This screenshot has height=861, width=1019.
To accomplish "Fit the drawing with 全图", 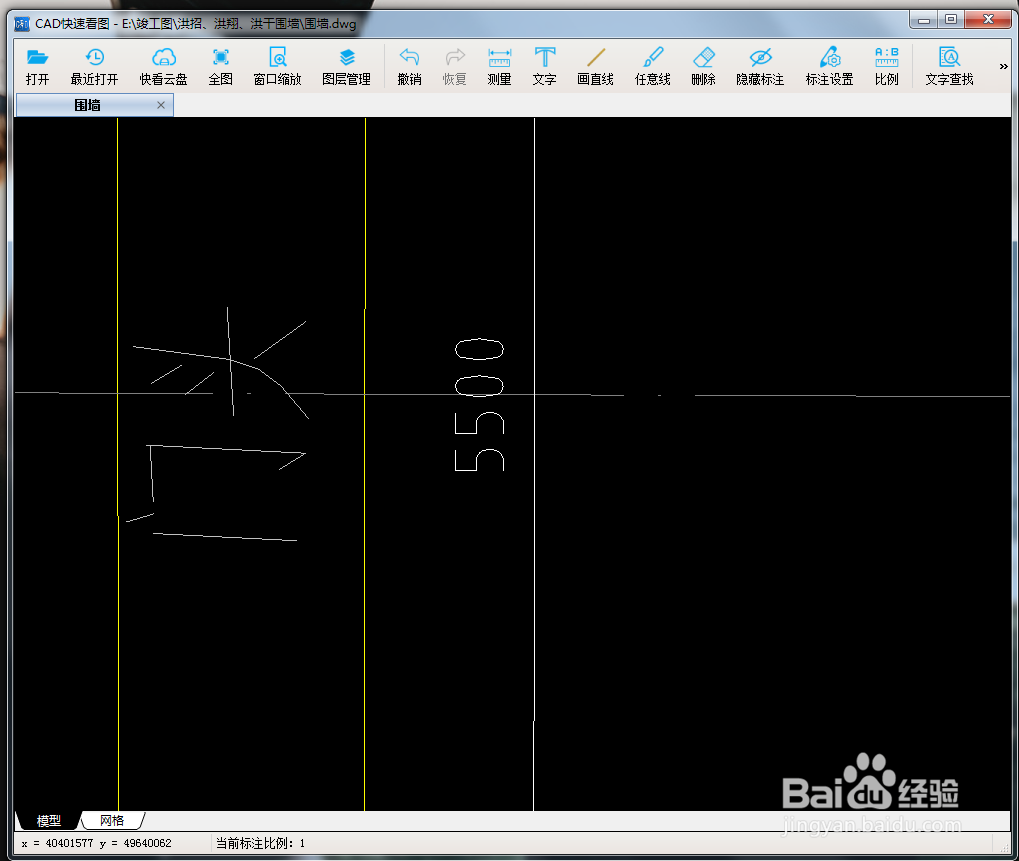I will coord(220,66).
